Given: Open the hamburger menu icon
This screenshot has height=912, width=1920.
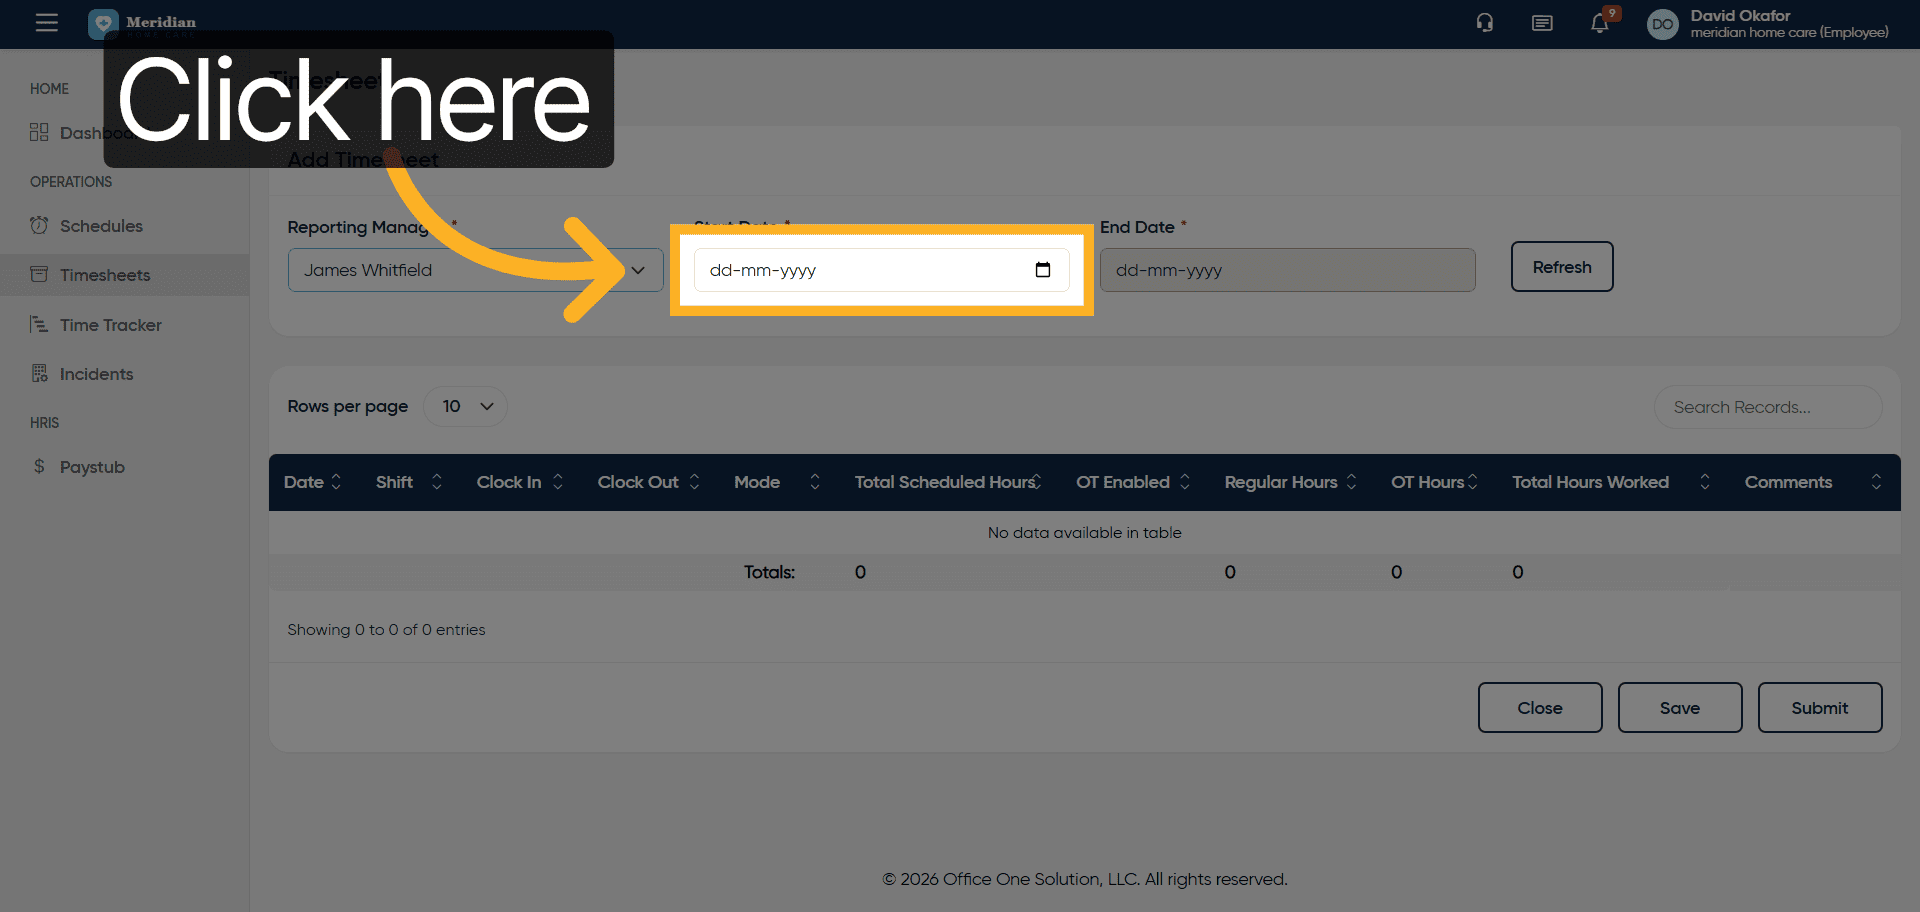Looking at the screenshot, I should point(46,23).
